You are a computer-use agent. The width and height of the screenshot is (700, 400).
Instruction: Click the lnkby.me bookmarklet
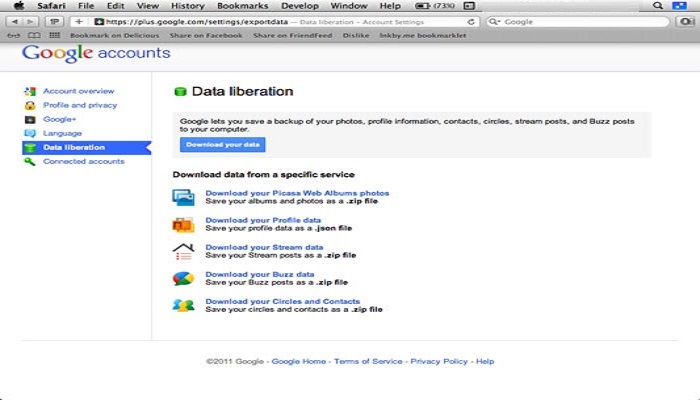pyautogui.click(x=423, y=35)
